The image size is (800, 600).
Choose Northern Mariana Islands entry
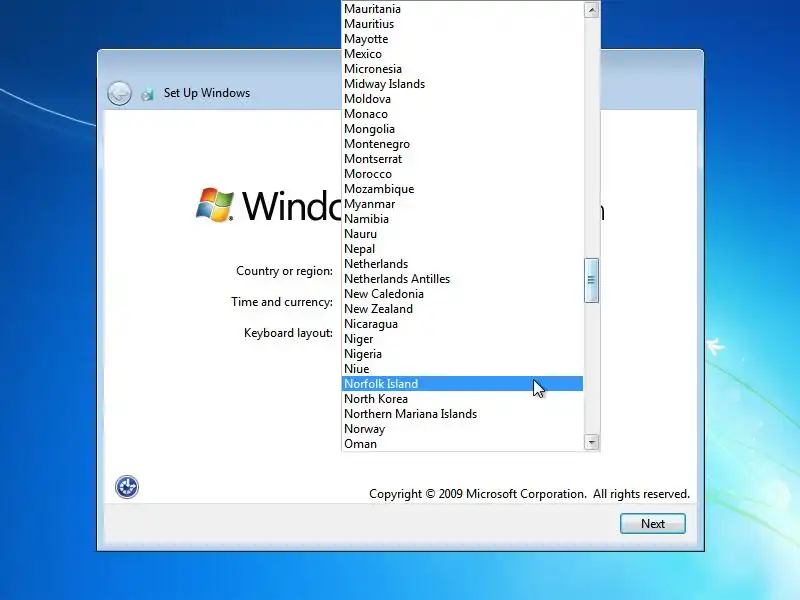tap(462, 414)
